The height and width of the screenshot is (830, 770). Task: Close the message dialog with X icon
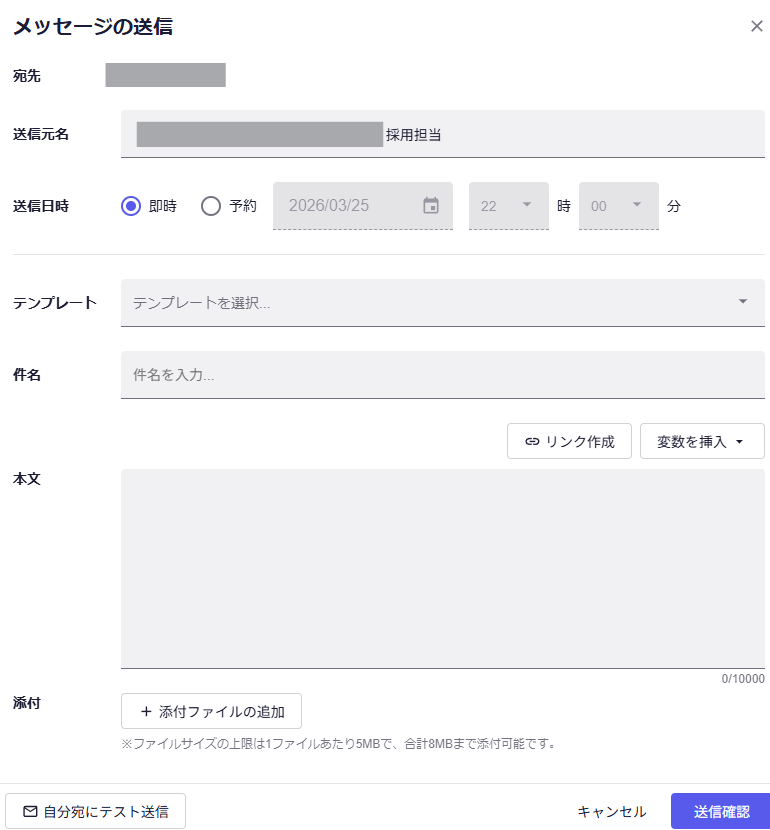pyautogui.click(x=756, y=26)
